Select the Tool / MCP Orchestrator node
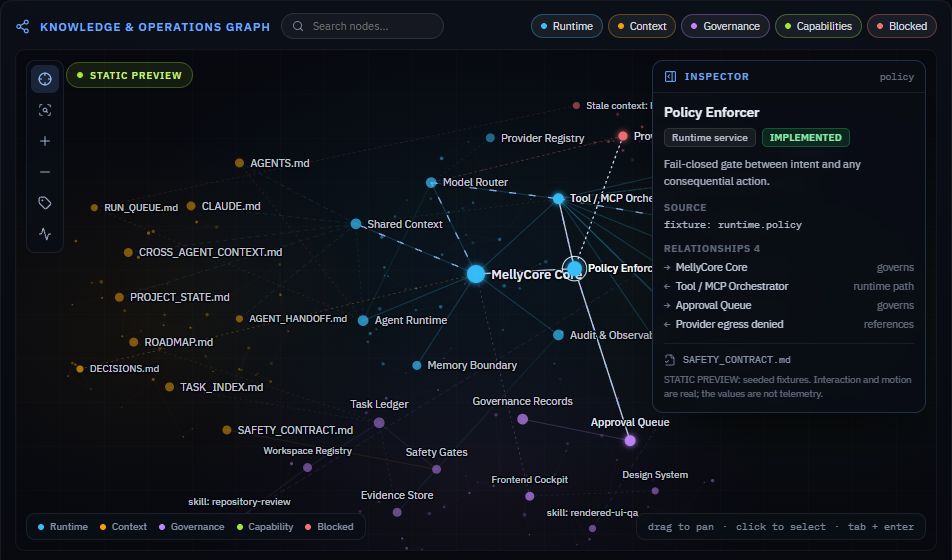This screenshot has height=560, width=952. click(x=558, y=199)
